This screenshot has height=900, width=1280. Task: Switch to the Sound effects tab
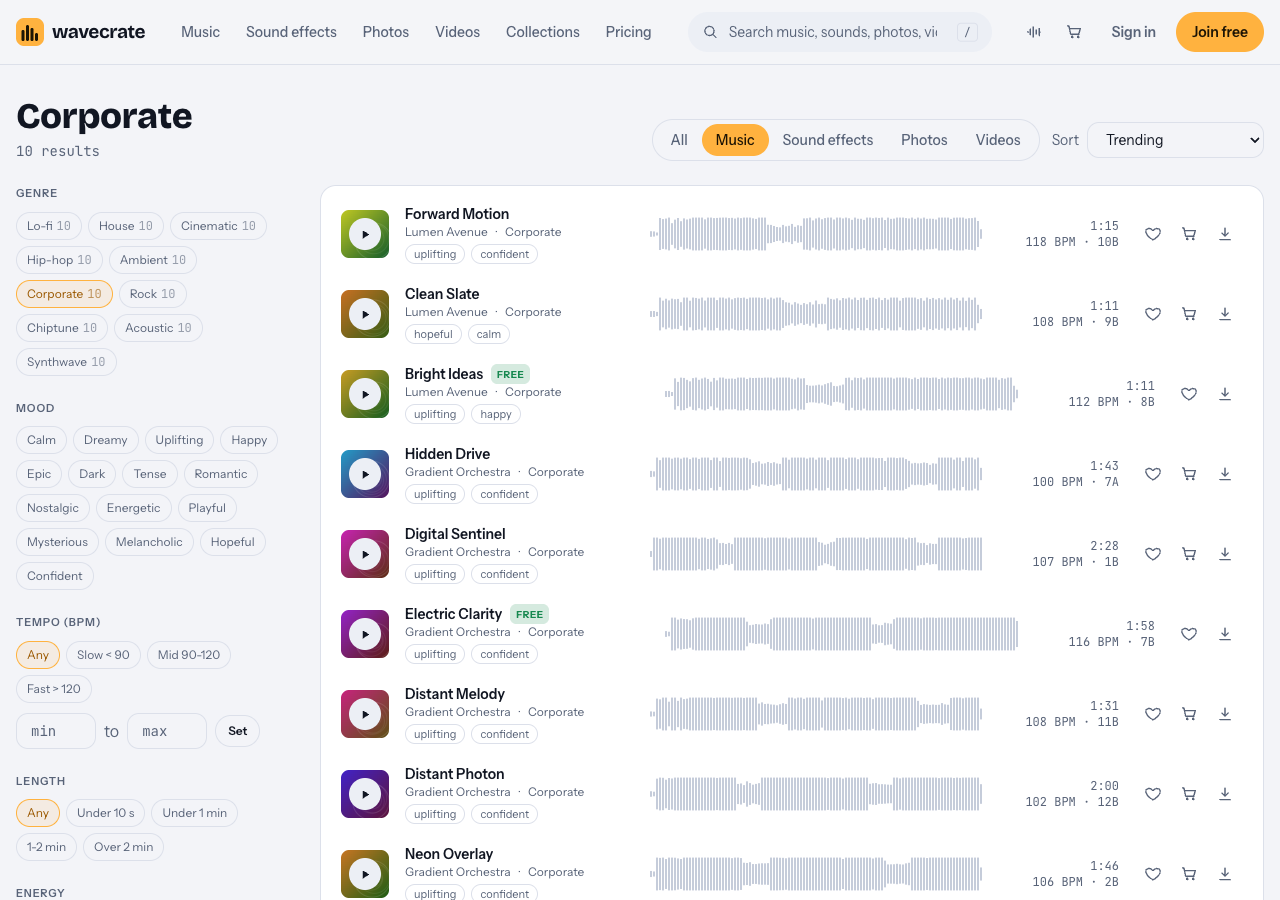(828, 140)
